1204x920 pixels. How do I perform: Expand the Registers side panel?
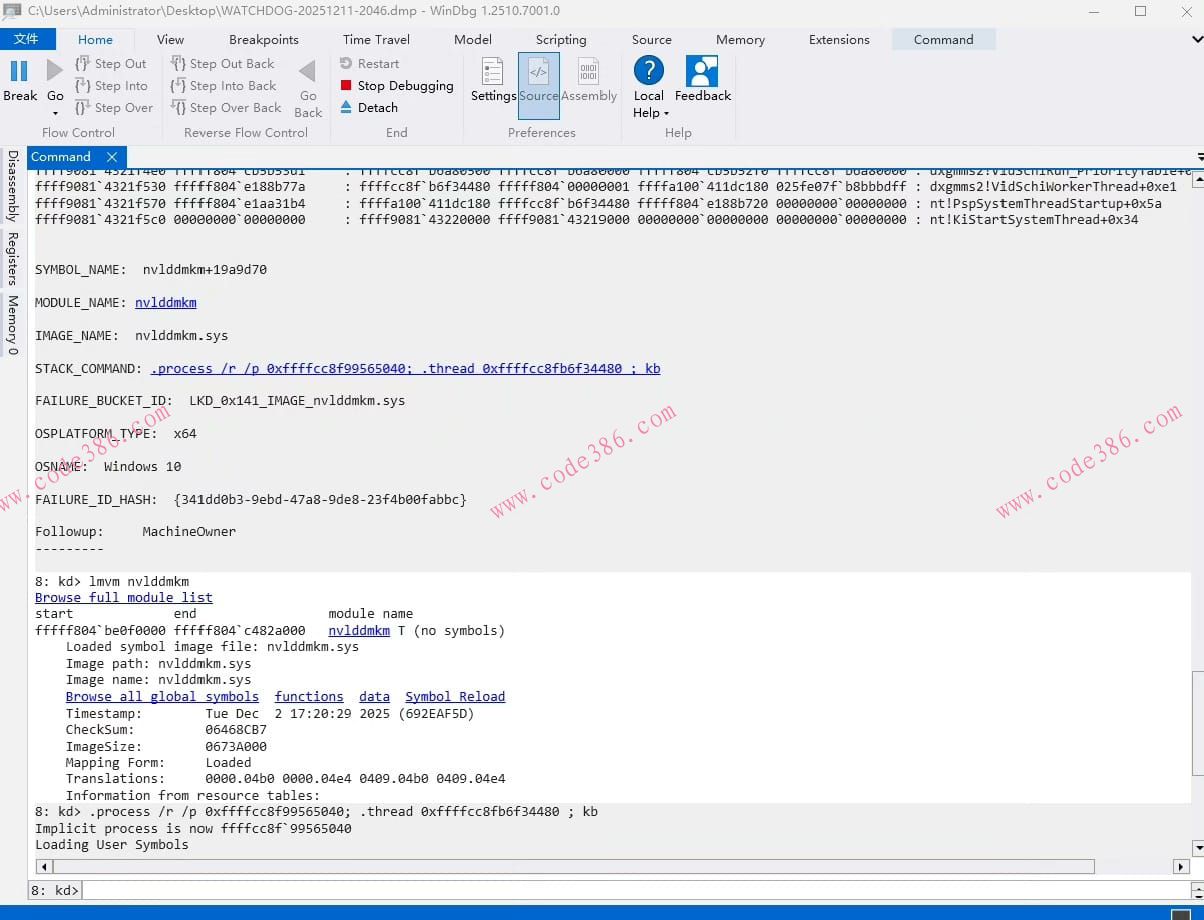click(13, 259)
